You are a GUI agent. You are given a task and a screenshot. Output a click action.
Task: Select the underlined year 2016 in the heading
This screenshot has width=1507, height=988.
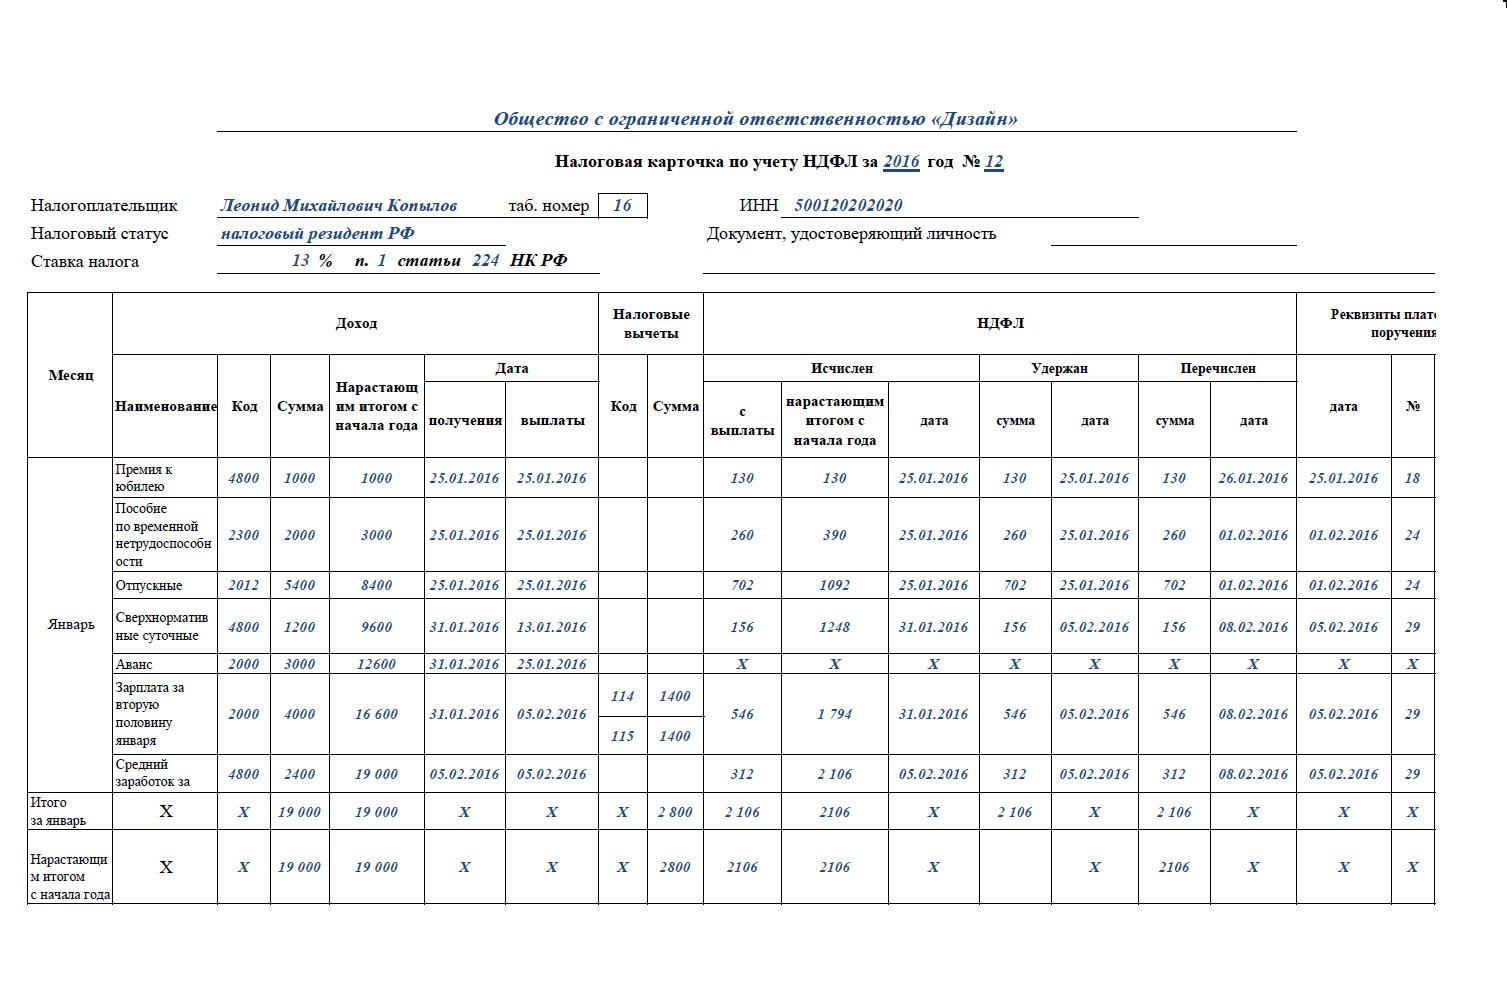[901, 161]
